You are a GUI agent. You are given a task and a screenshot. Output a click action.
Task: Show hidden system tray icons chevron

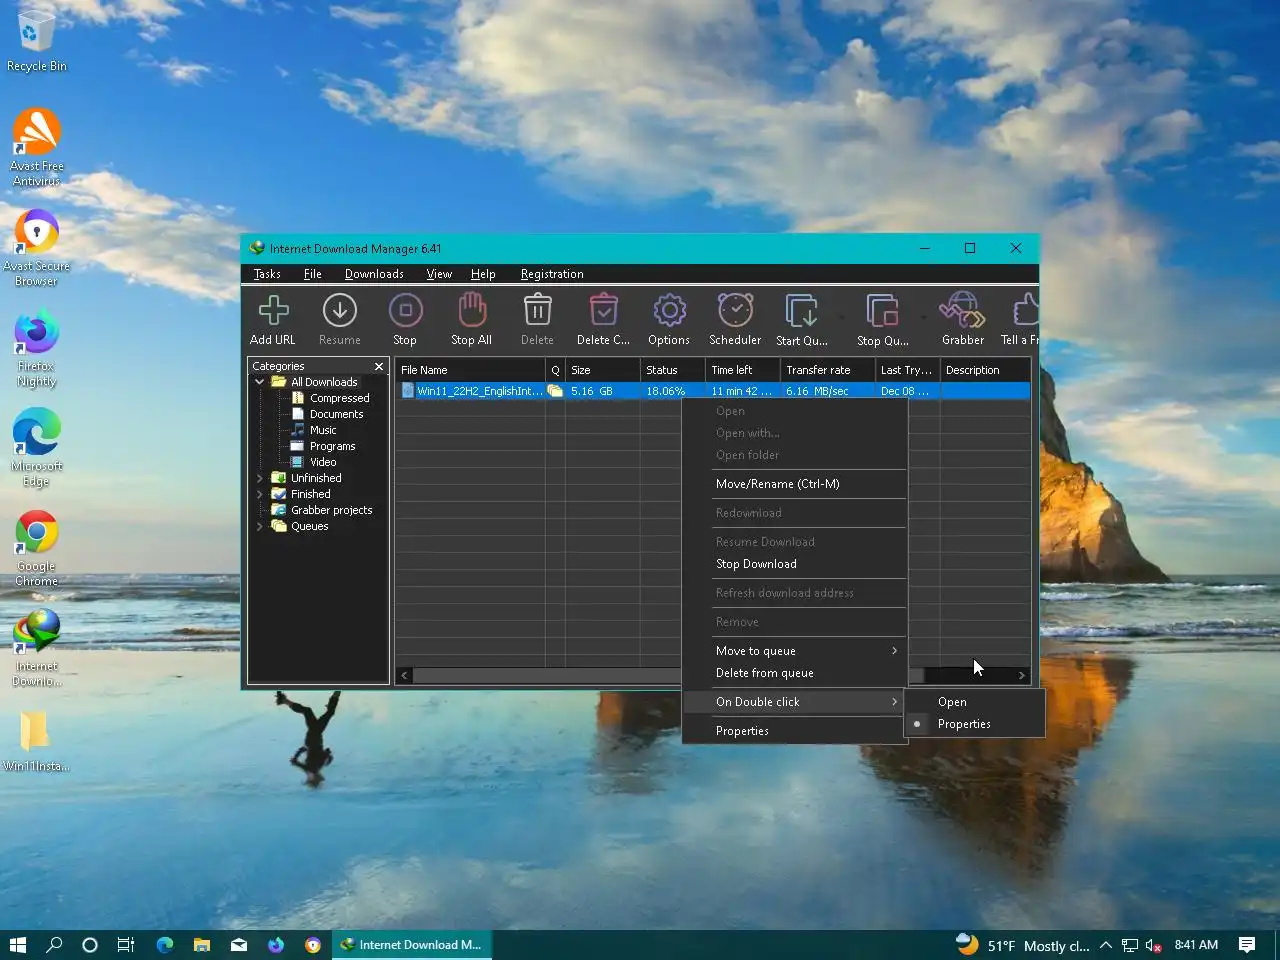[x=1106, y=945]
